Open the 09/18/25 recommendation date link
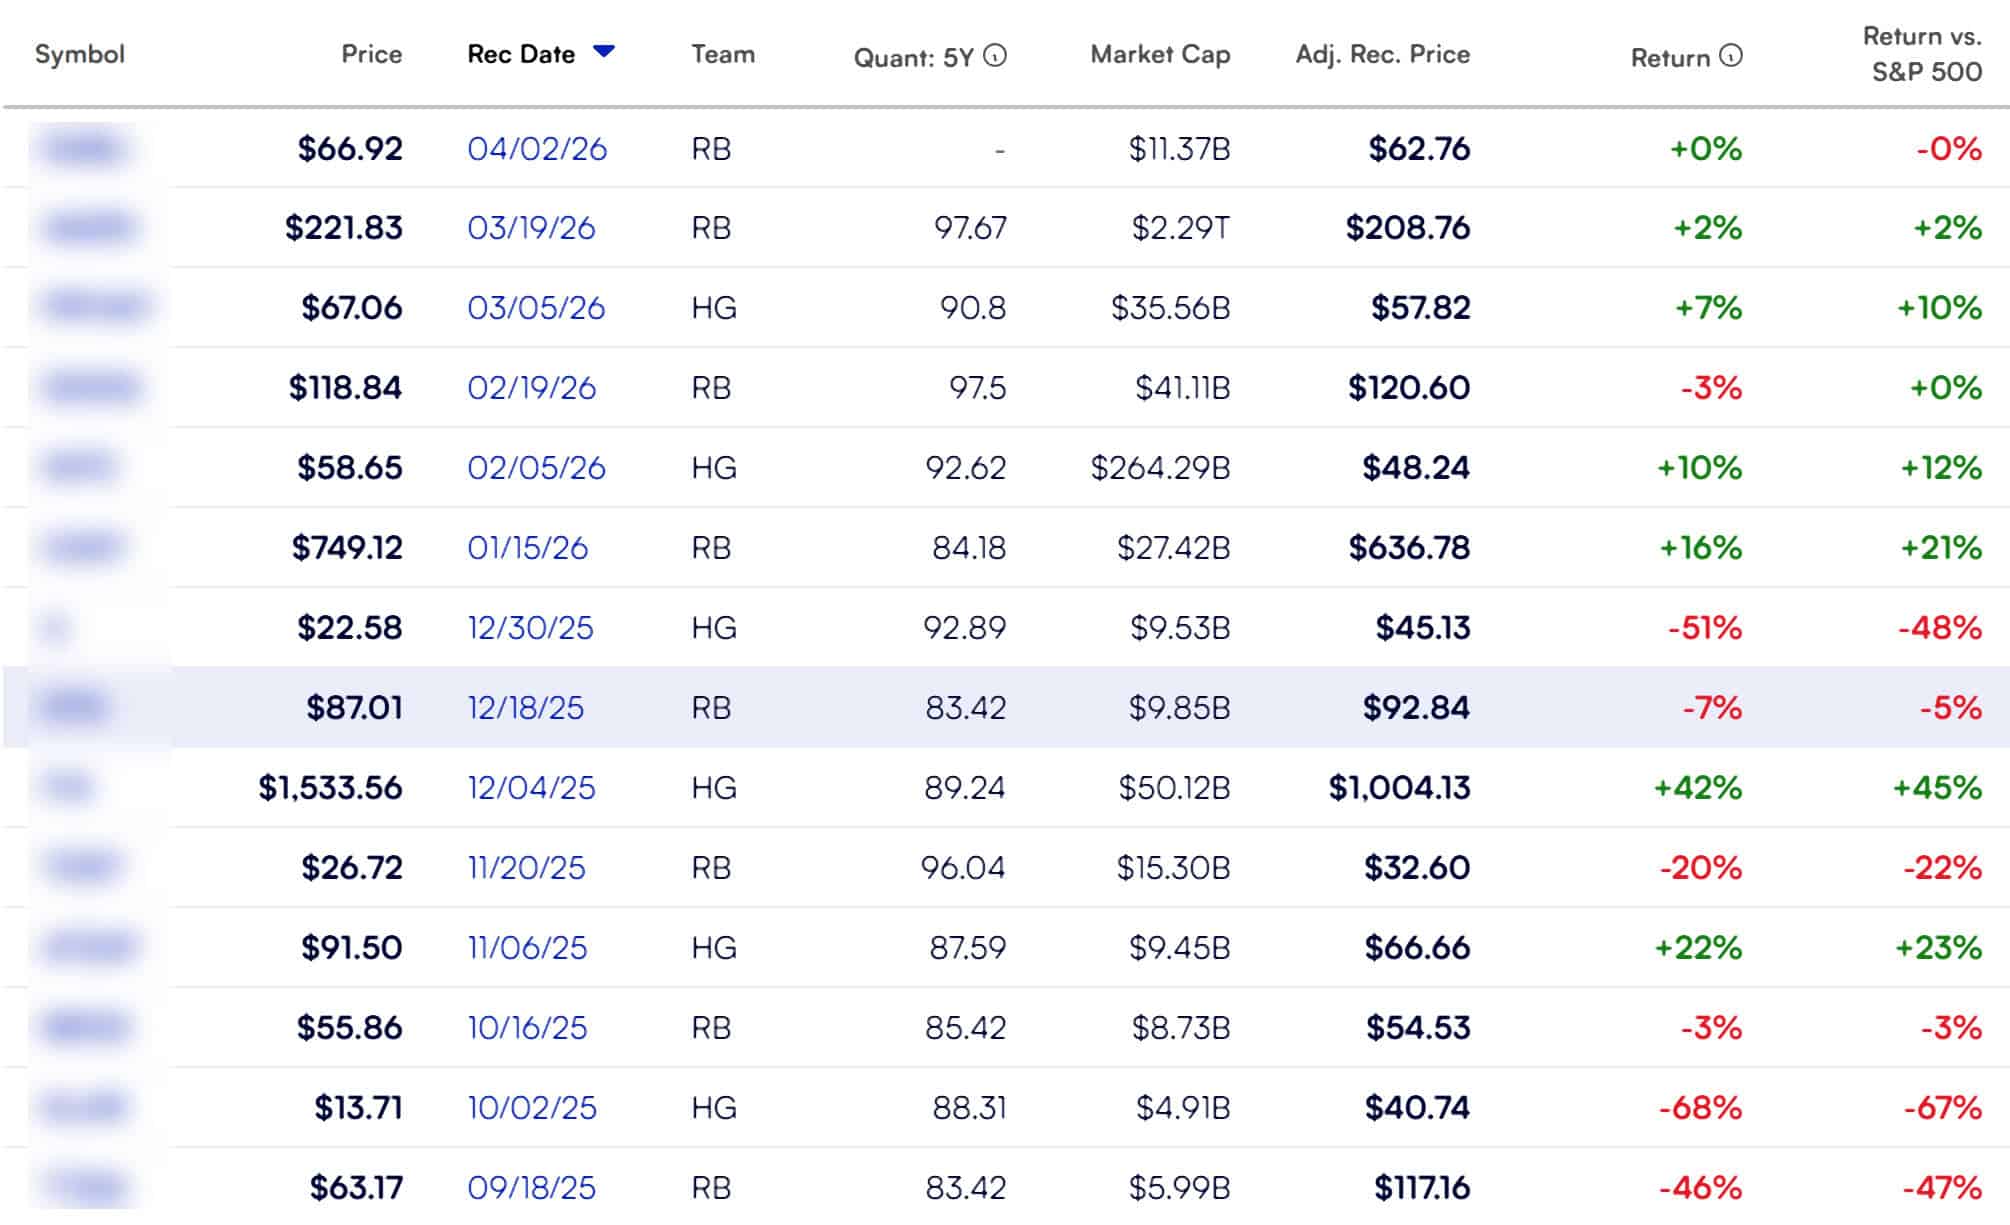This screenshot has height=1225, width=2010. tap(531, 1188)
